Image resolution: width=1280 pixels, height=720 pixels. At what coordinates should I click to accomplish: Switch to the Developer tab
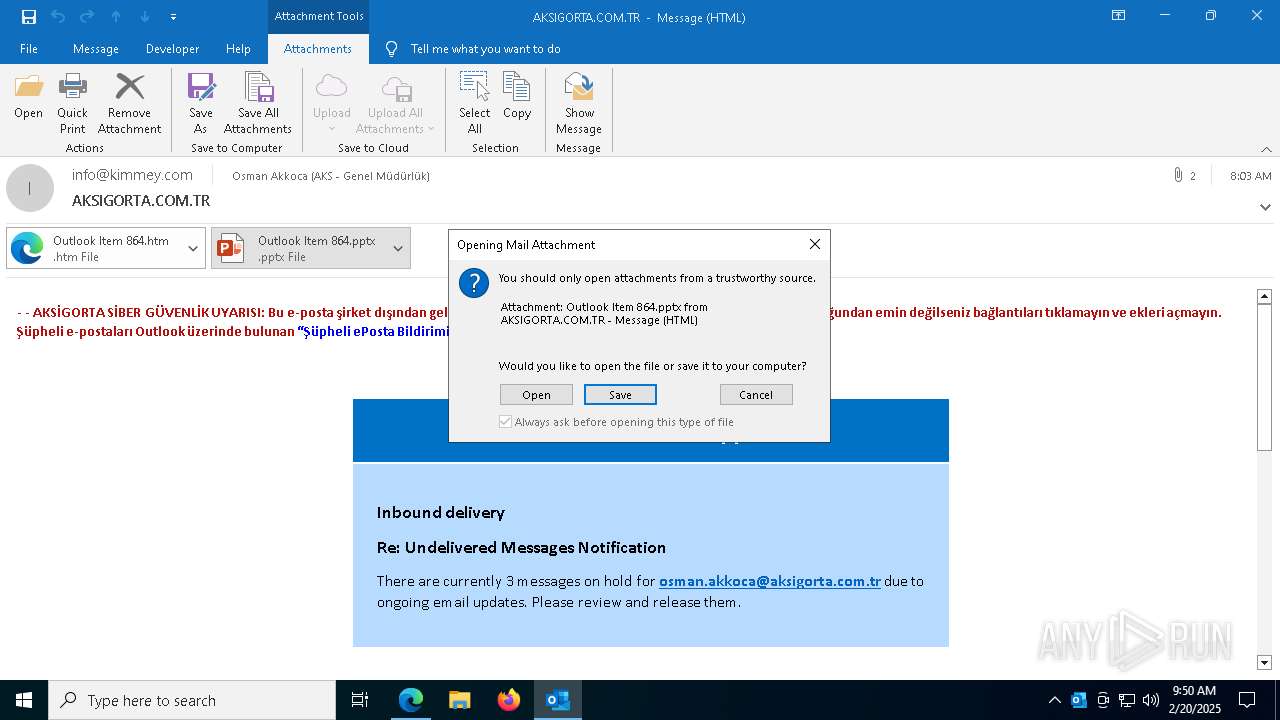click(172, 49)
